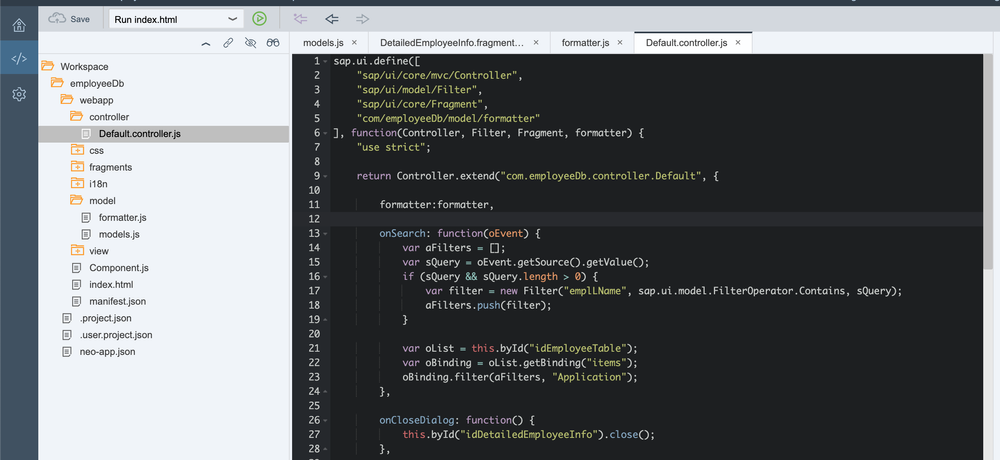Collapse the model folder

pyautogui.click(x=77, y=200)
